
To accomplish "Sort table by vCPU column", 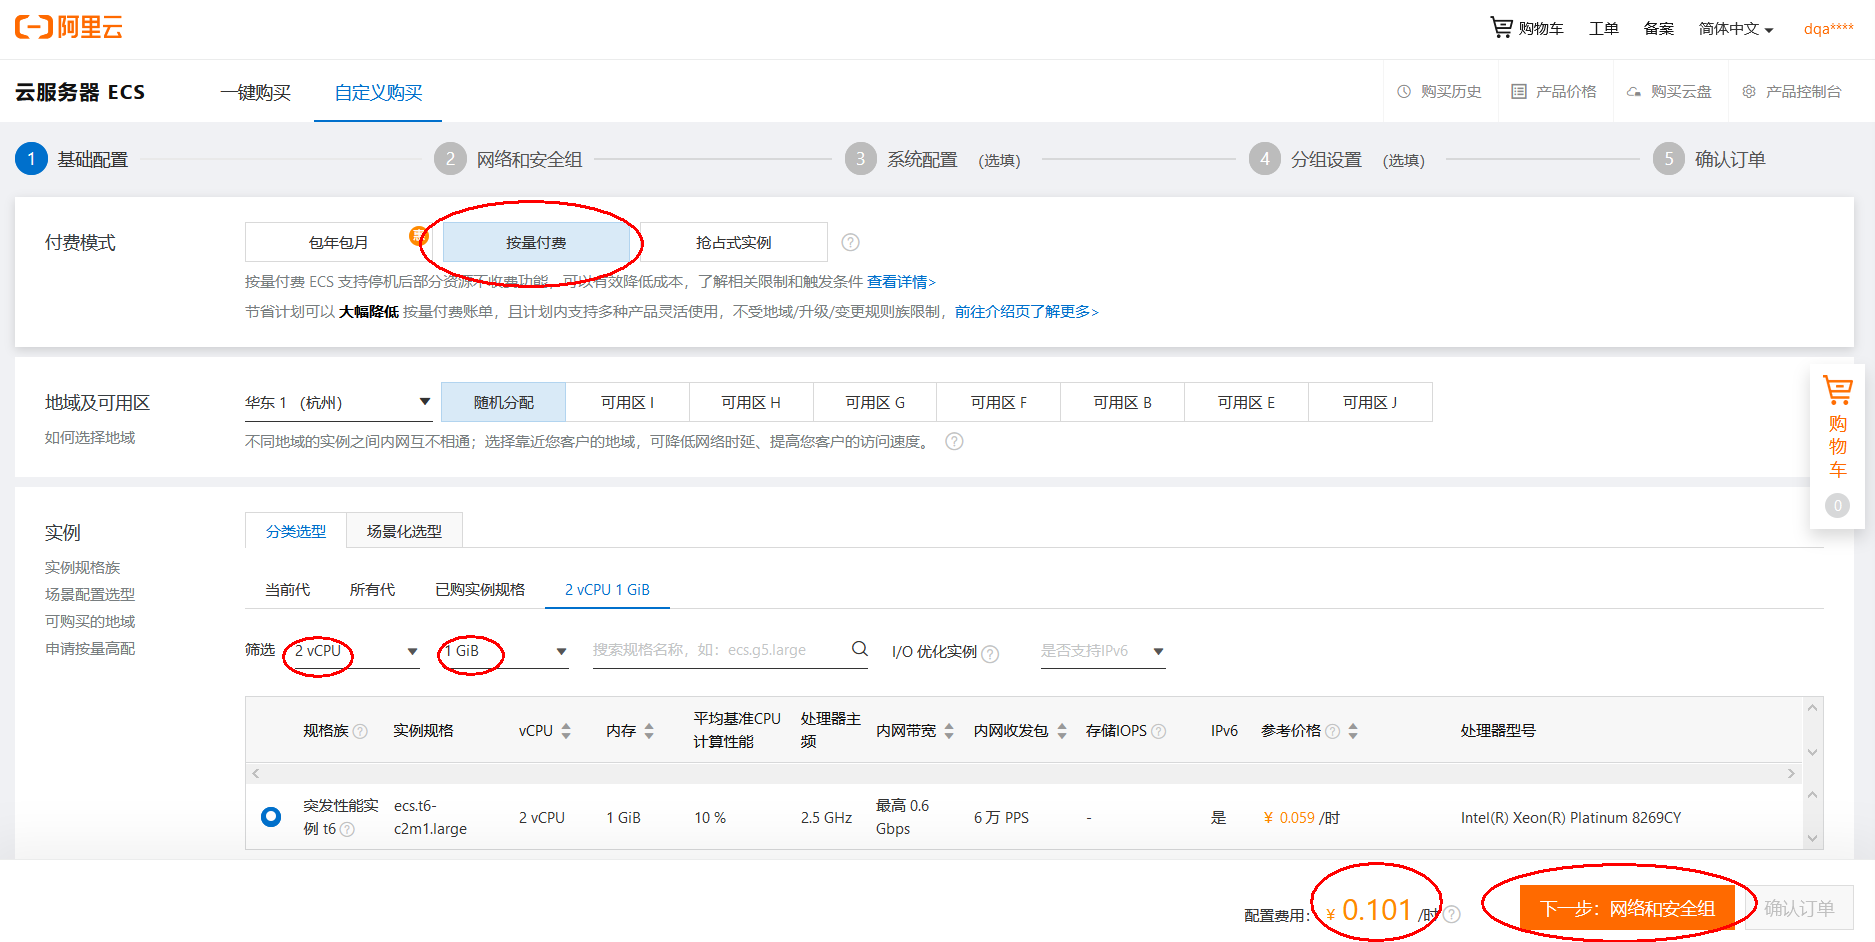I will tap(566, 731).
